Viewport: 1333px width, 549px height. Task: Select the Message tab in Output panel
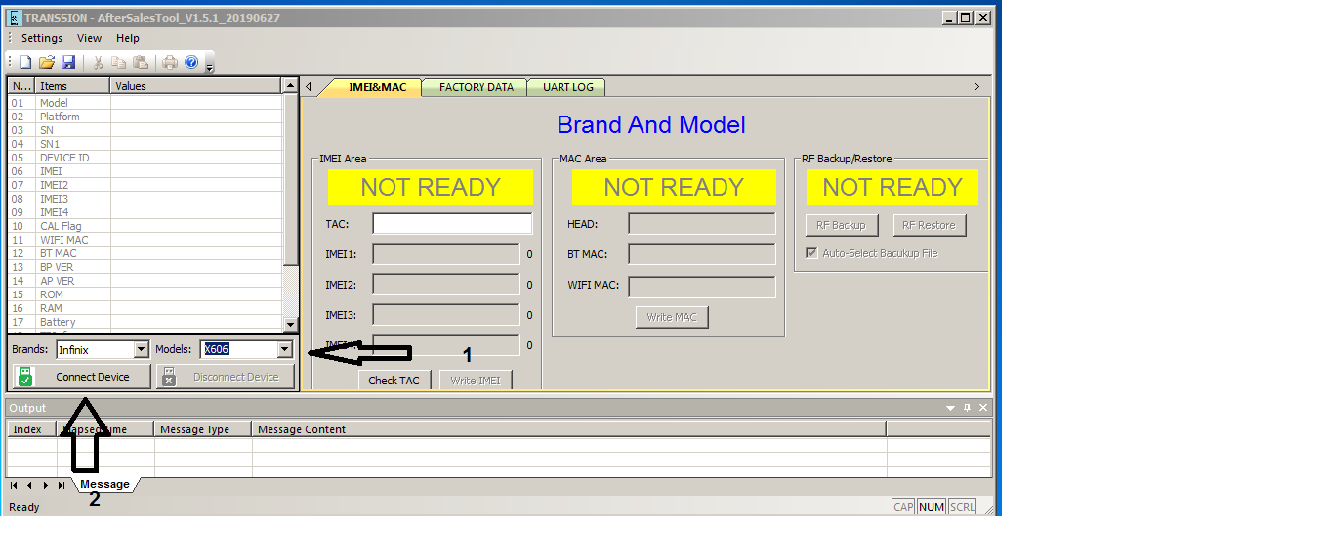click(105, 485)
